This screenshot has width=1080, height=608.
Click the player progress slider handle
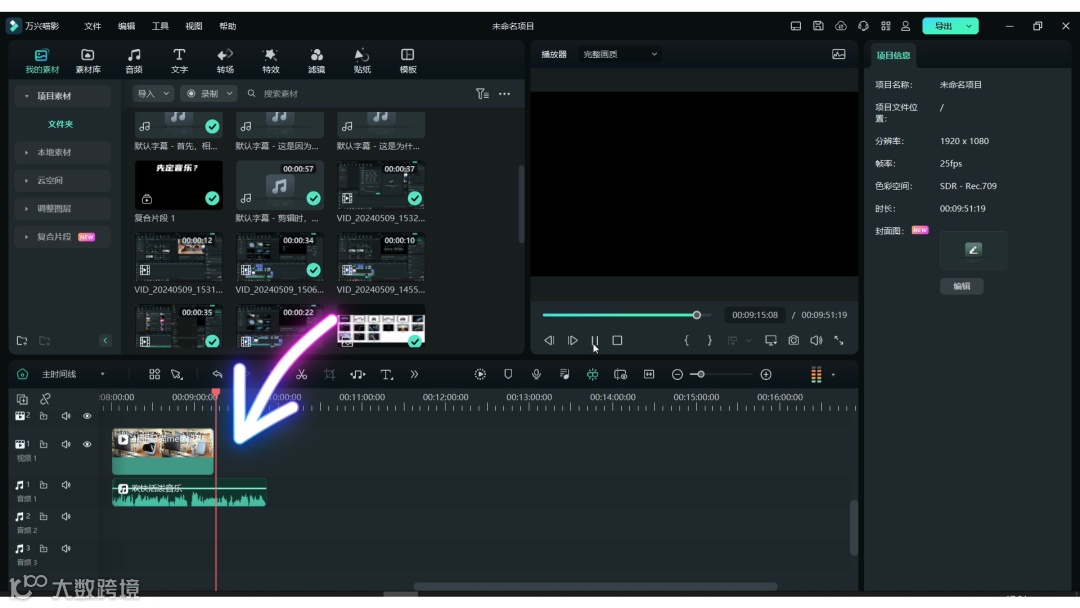696,315
